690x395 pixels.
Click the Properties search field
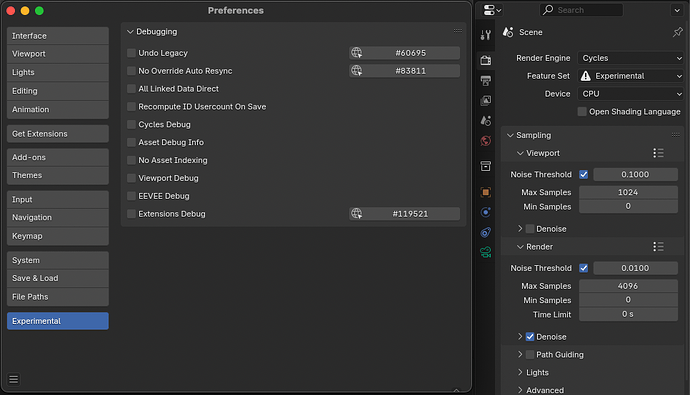pos(581,10)
